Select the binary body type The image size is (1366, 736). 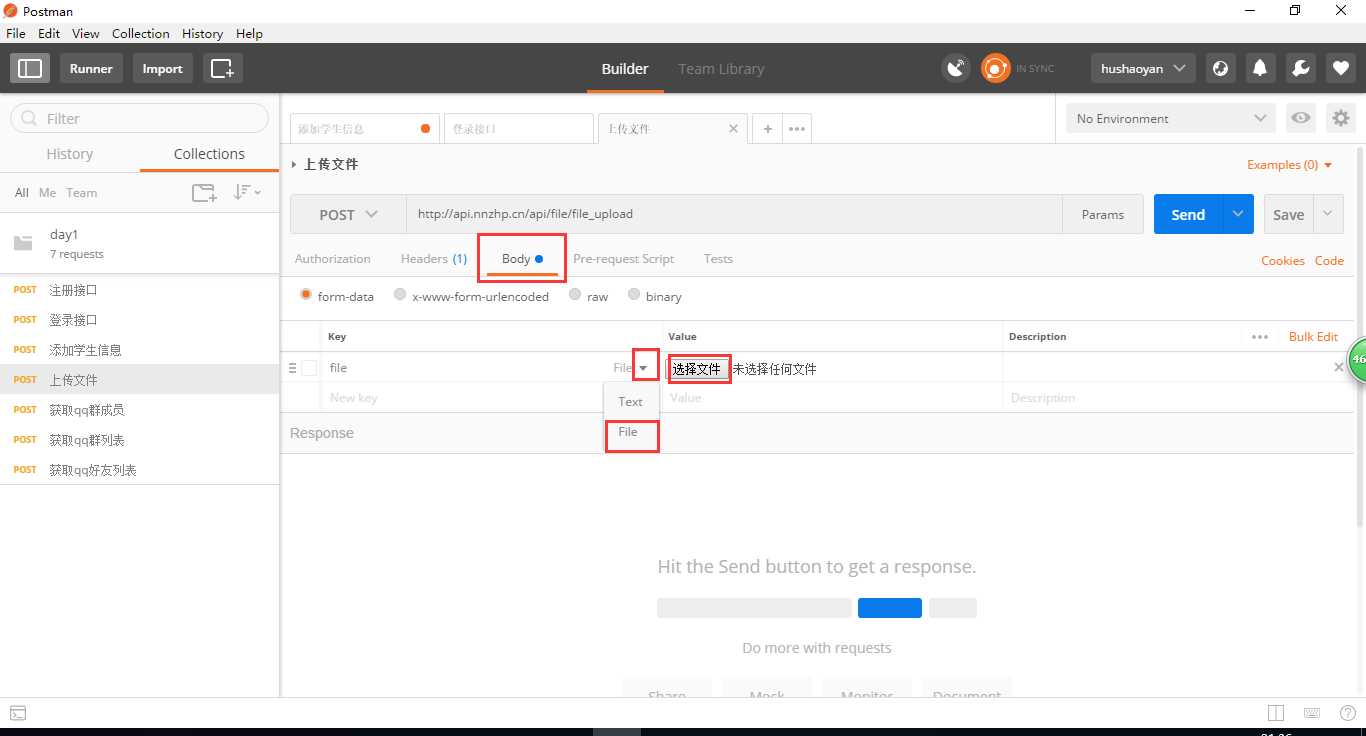click(634, 295)
